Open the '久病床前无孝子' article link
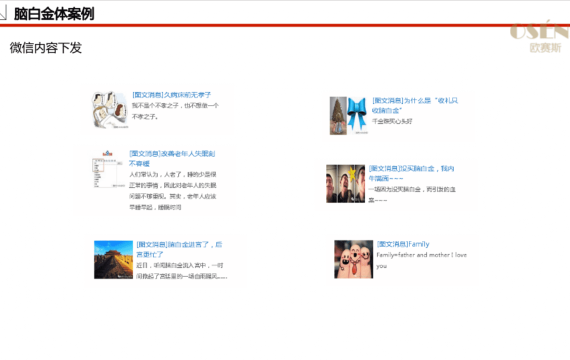The height and width of the screenshot is (360, 570). pyautogui.click(x=171, y=95)
